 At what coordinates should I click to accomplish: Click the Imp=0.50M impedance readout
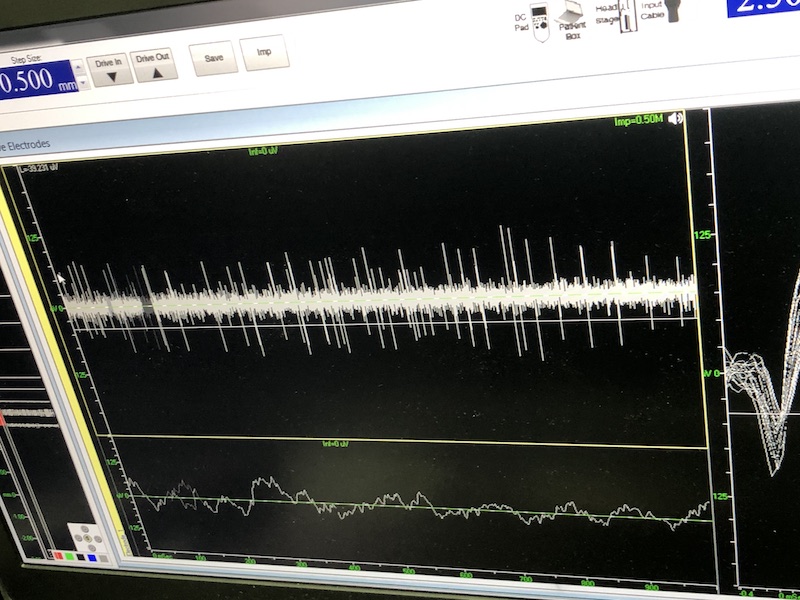638,121
